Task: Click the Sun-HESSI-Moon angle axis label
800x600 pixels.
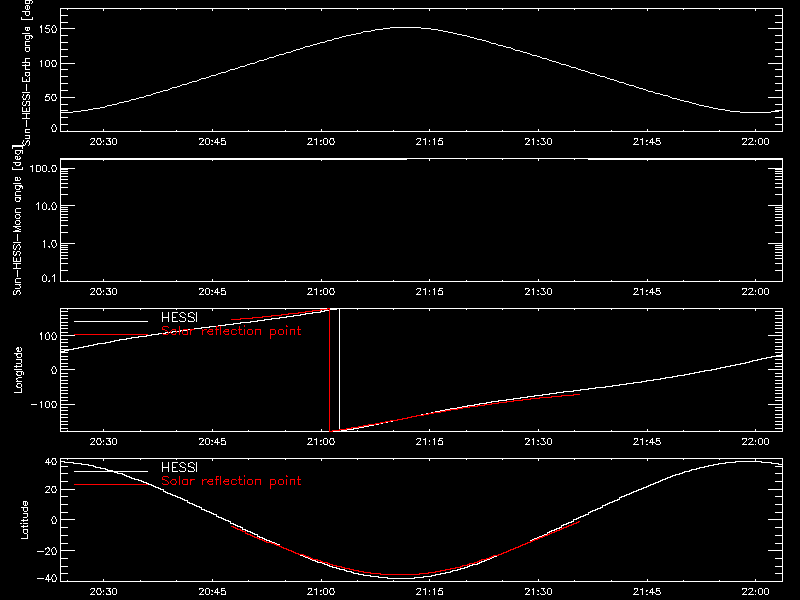Action: coord(17,220)
